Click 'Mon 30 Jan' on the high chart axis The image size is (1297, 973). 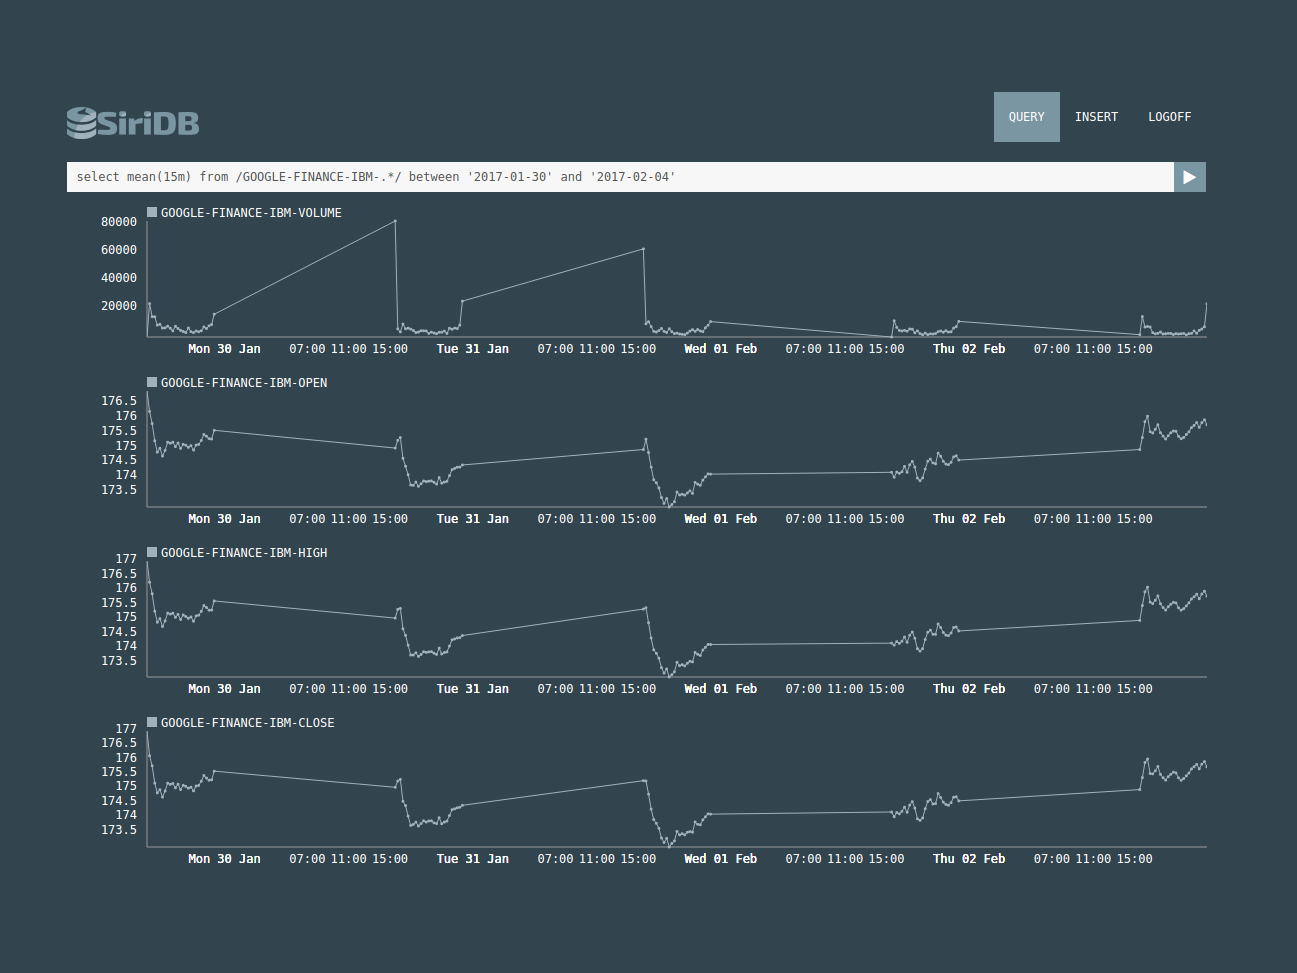(x=224, y=689)
